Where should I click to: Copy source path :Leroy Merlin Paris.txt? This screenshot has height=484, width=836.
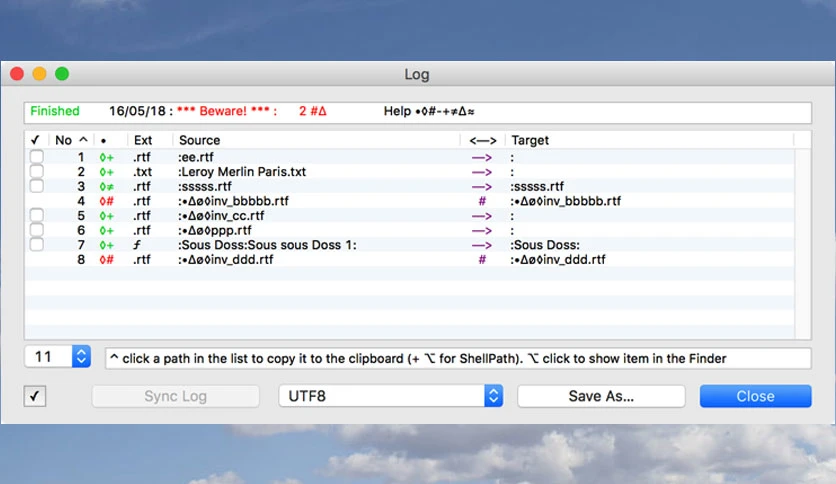(242, 172)
